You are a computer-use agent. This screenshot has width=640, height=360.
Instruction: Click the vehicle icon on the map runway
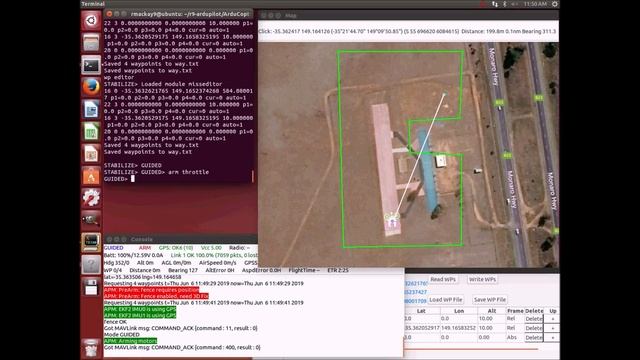pos(392,221)
